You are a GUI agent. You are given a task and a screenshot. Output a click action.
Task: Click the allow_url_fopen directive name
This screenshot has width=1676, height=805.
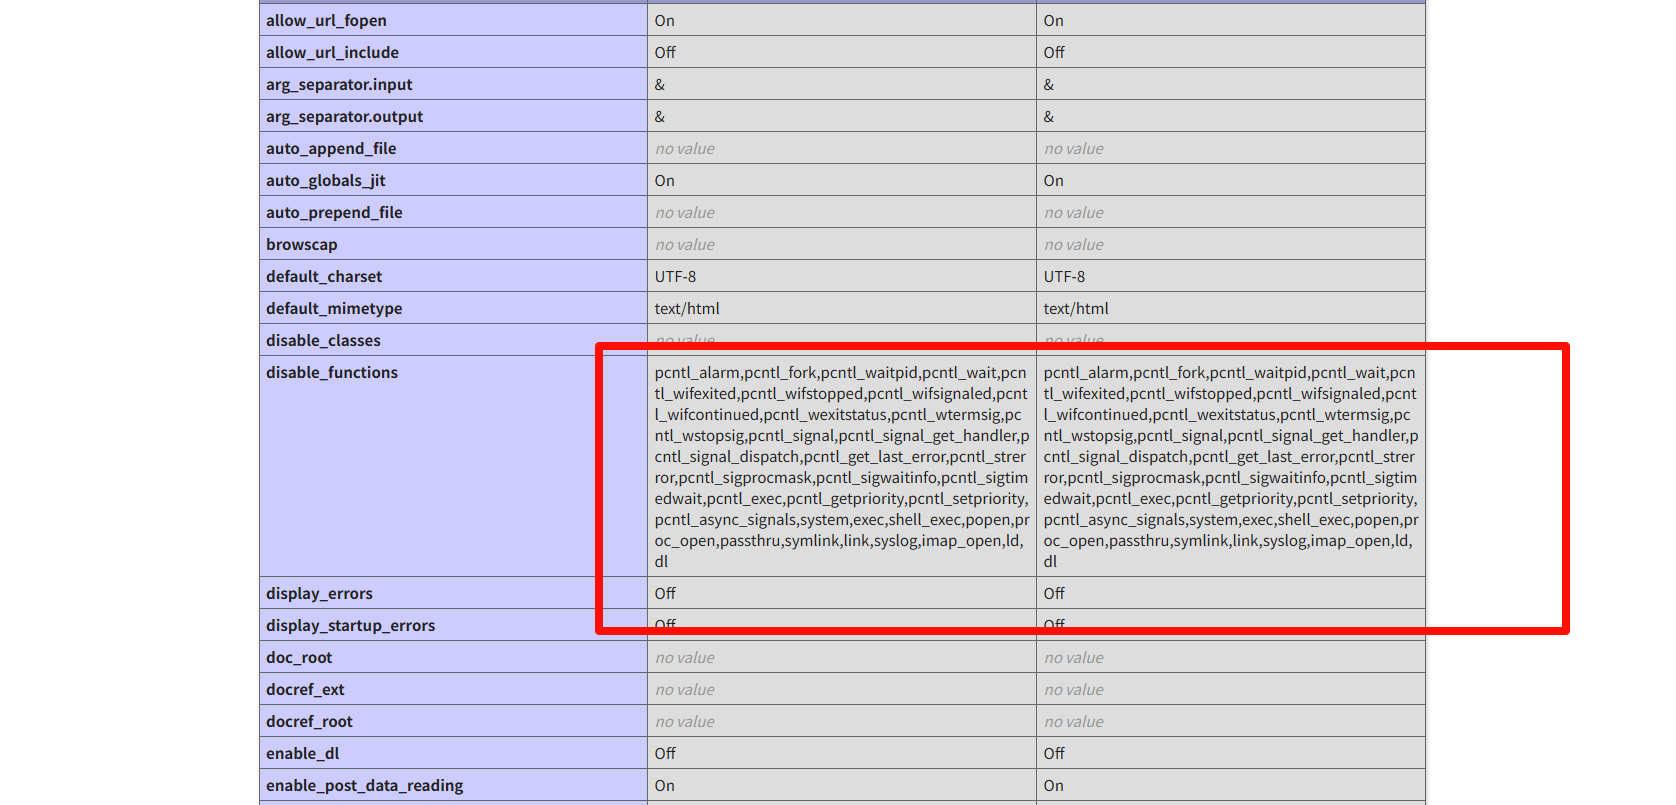click(326, 21)
